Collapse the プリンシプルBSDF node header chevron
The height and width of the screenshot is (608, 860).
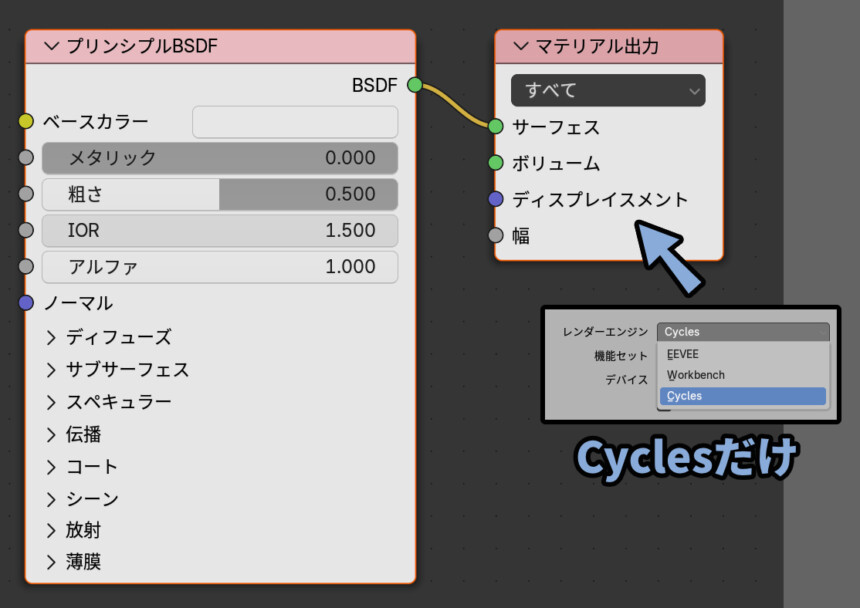point(52,46)
